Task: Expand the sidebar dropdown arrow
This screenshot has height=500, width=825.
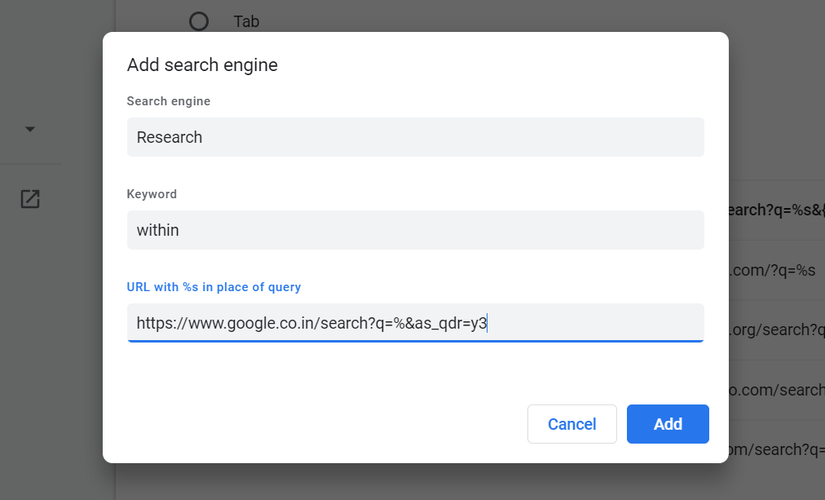Action: tap(29, 129)
